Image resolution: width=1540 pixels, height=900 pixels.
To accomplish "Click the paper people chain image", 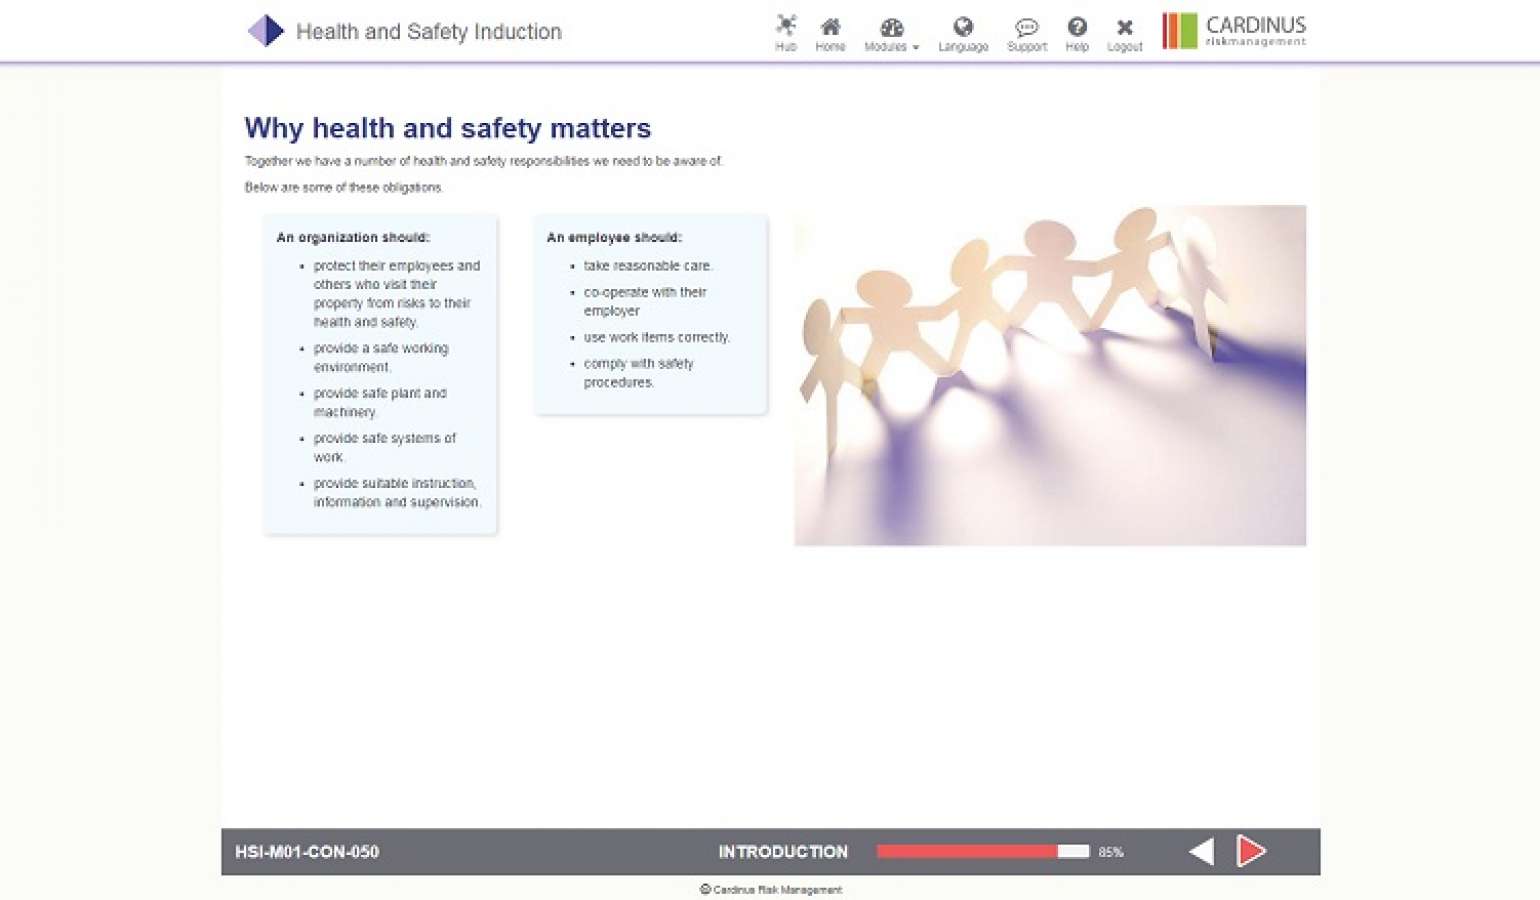I will pos(1050,375).
